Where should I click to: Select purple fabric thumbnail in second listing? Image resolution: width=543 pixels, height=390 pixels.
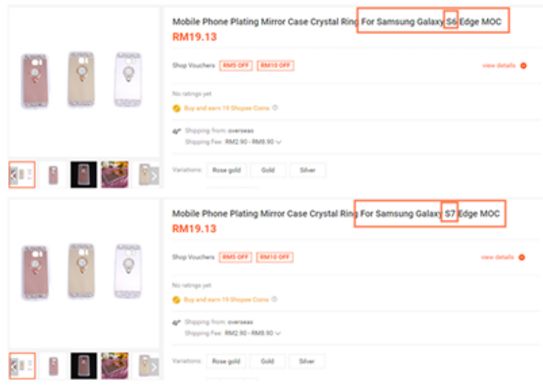click(x=115, y=366)
